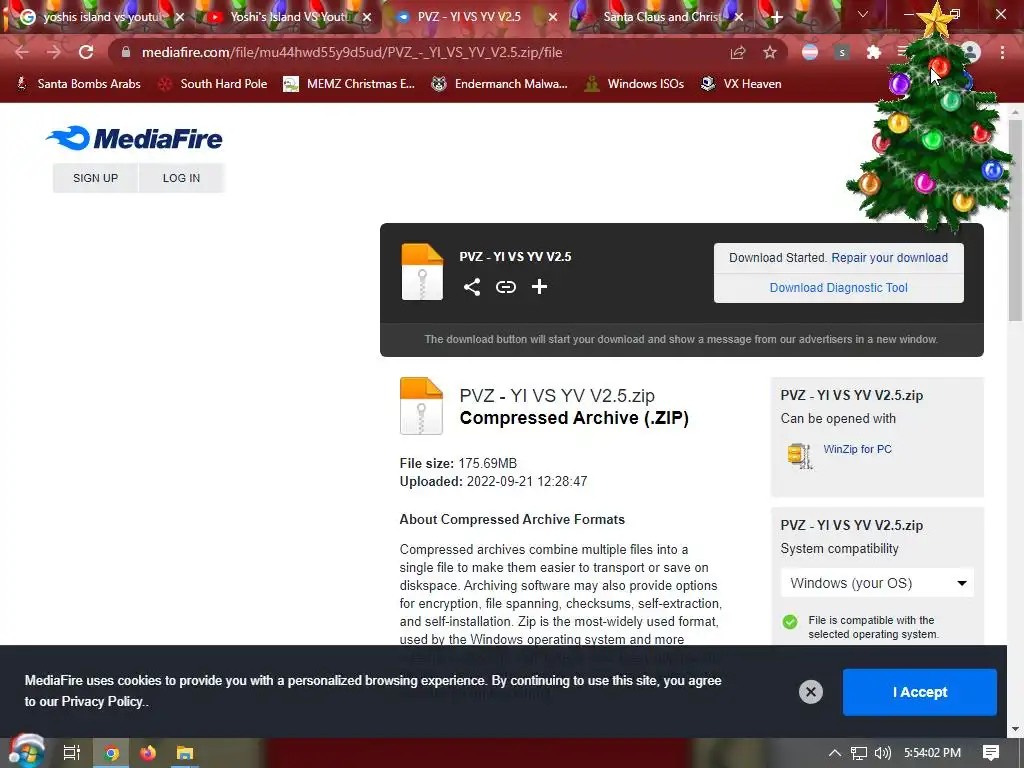The height and width of the screenshot is (768, 1024).
Task: Bookmark this page with the star icon
Action: tap(770, 52)
